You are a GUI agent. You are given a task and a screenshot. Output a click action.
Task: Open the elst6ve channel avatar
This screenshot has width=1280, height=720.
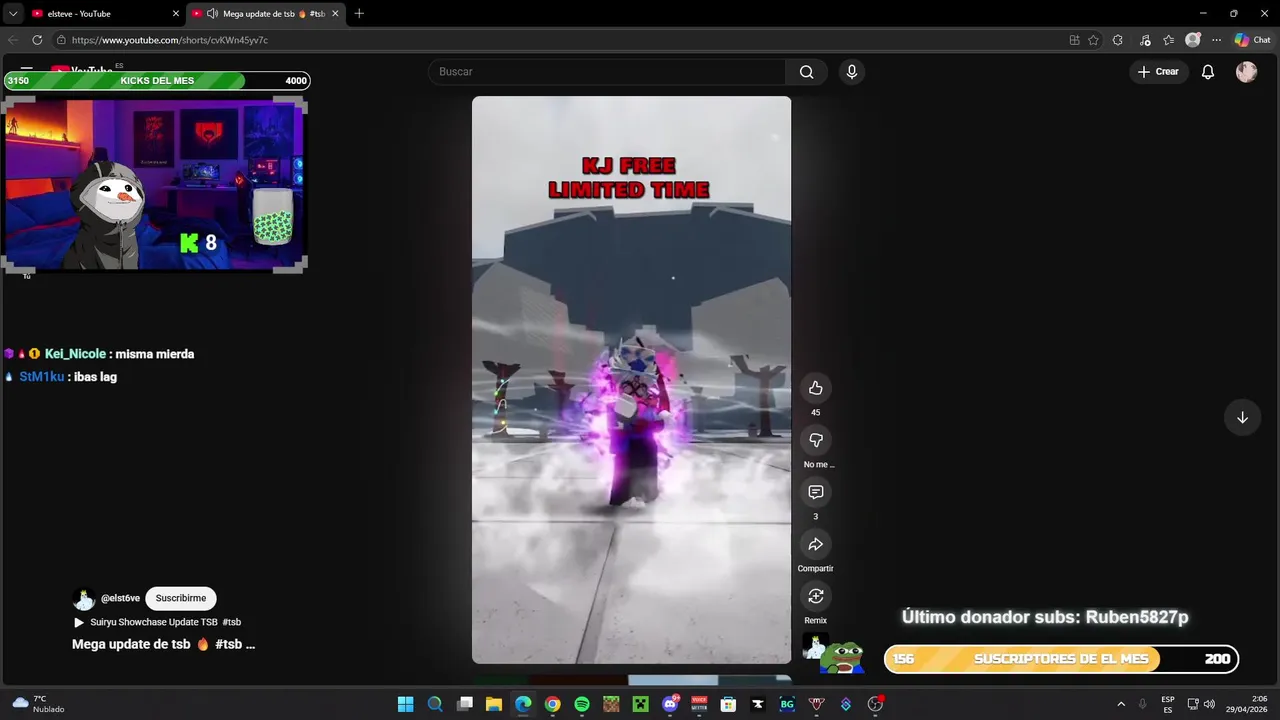[x=84, y=599]
